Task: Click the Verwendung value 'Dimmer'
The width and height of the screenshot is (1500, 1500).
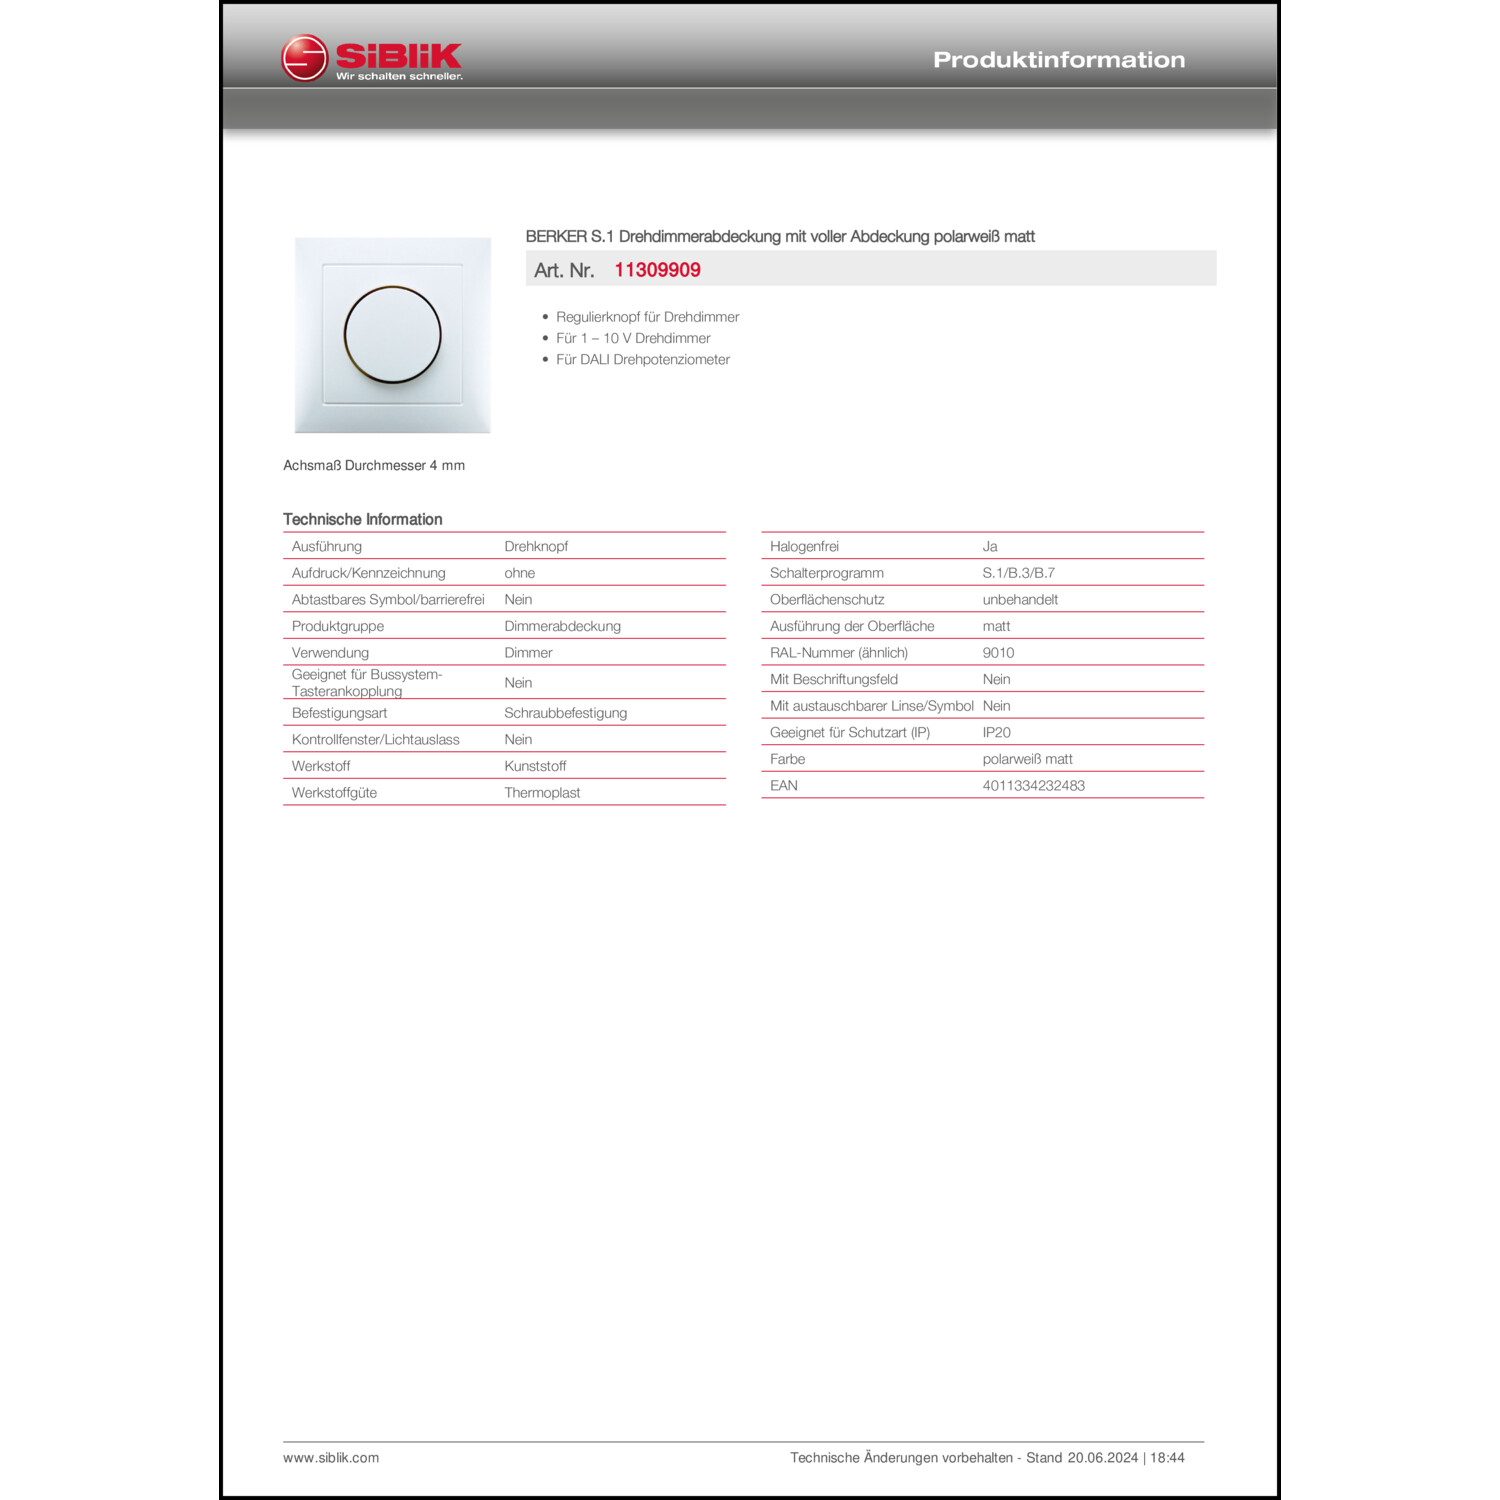Action: (528, 652)
